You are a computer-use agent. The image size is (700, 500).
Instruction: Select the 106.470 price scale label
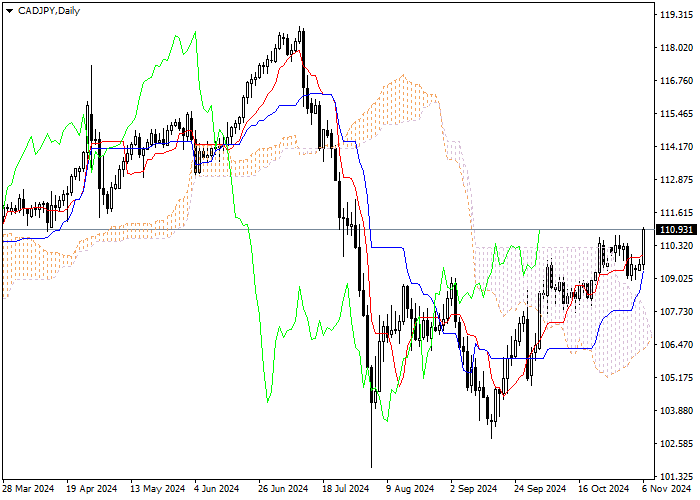pyautogui.click(x=676, y=345)
